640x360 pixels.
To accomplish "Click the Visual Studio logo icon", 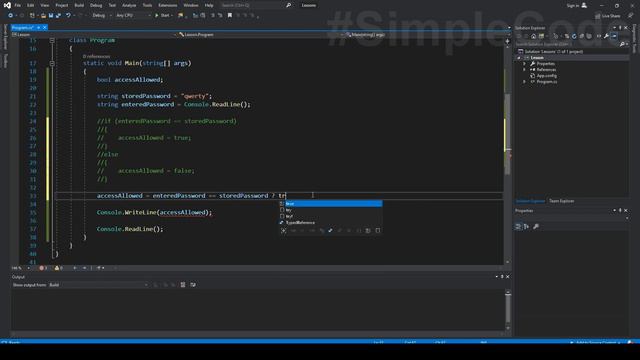I will click(x=7, y=5).
